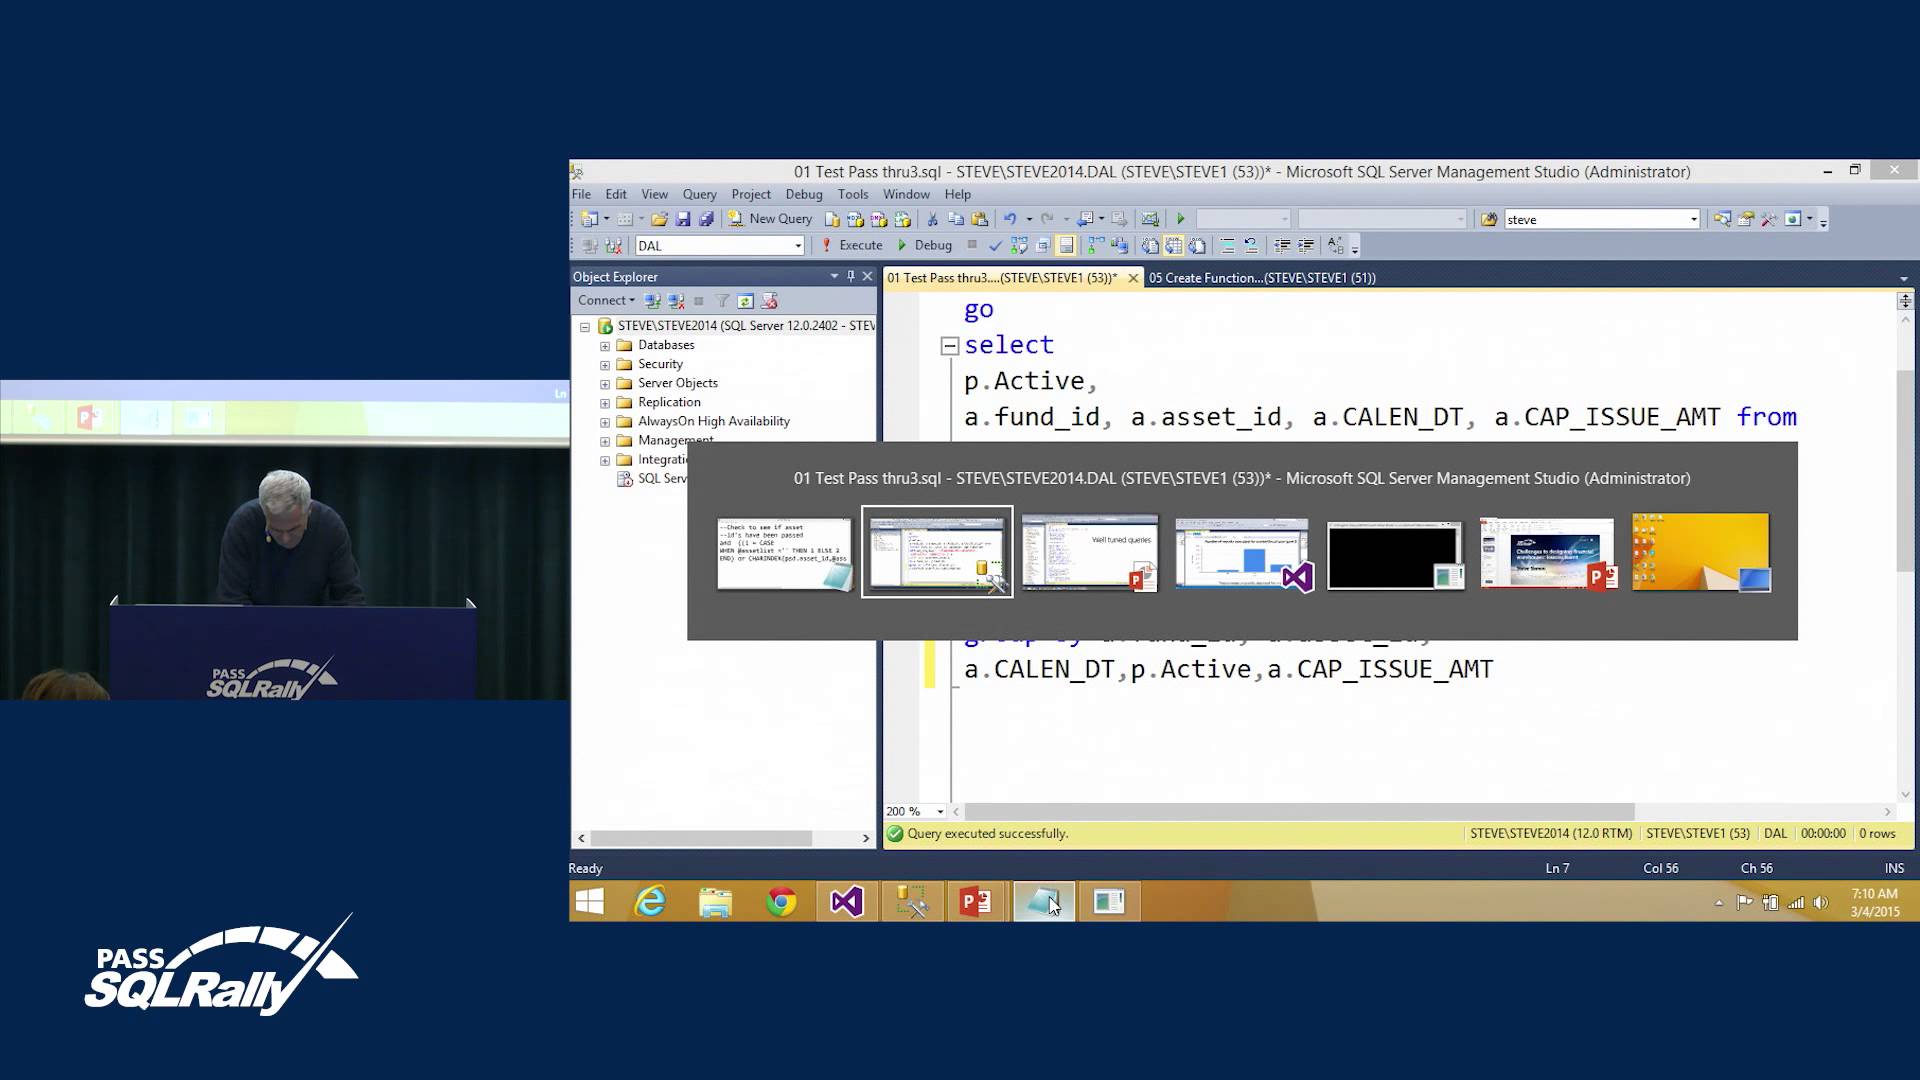The height and width of the screenshot is (1080, 1920).
Task: Select STEVE\STEVE2014 server instance
Action: [x=732, y=324]
